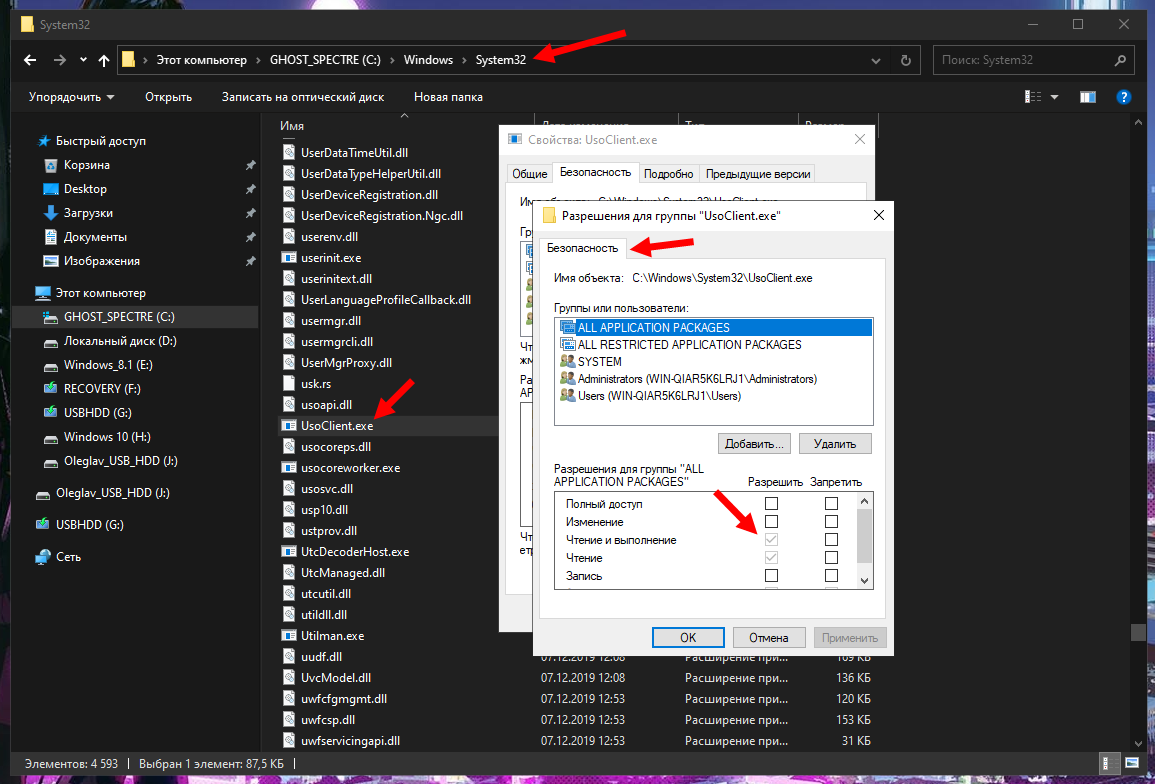Go forward using the Explorer forward arrow

coord(60,60)
